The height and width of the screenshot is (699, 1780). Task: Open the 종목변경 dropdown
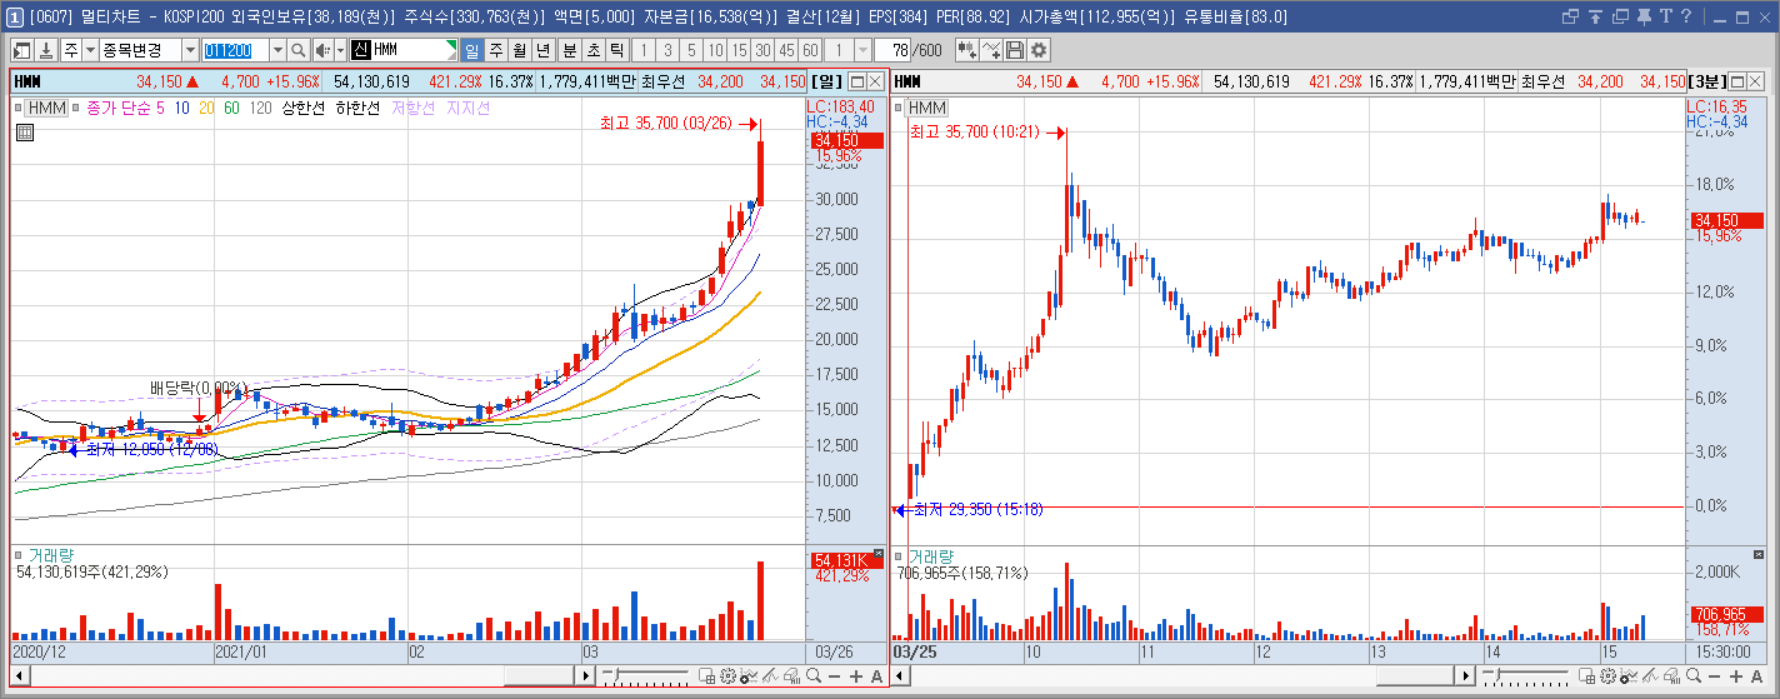click(x=190, y=50)
